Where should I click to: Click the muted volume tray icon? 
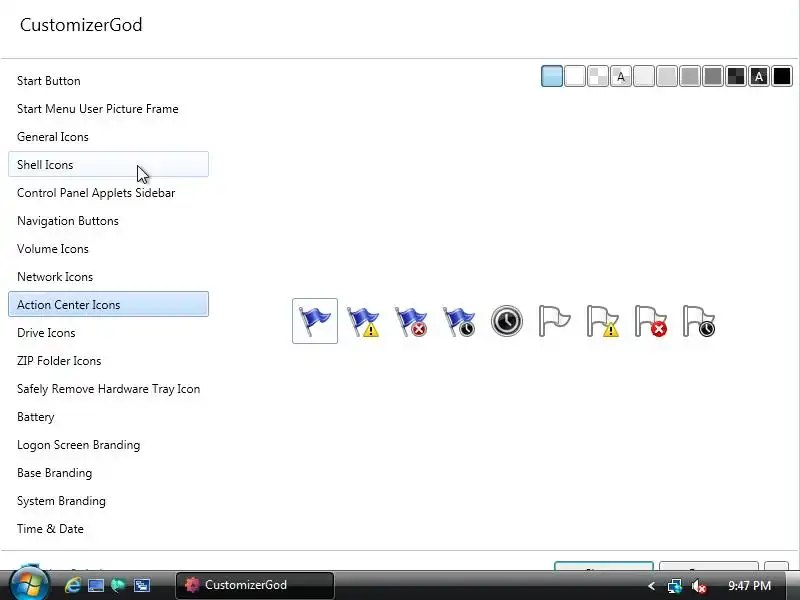[698, 586]
